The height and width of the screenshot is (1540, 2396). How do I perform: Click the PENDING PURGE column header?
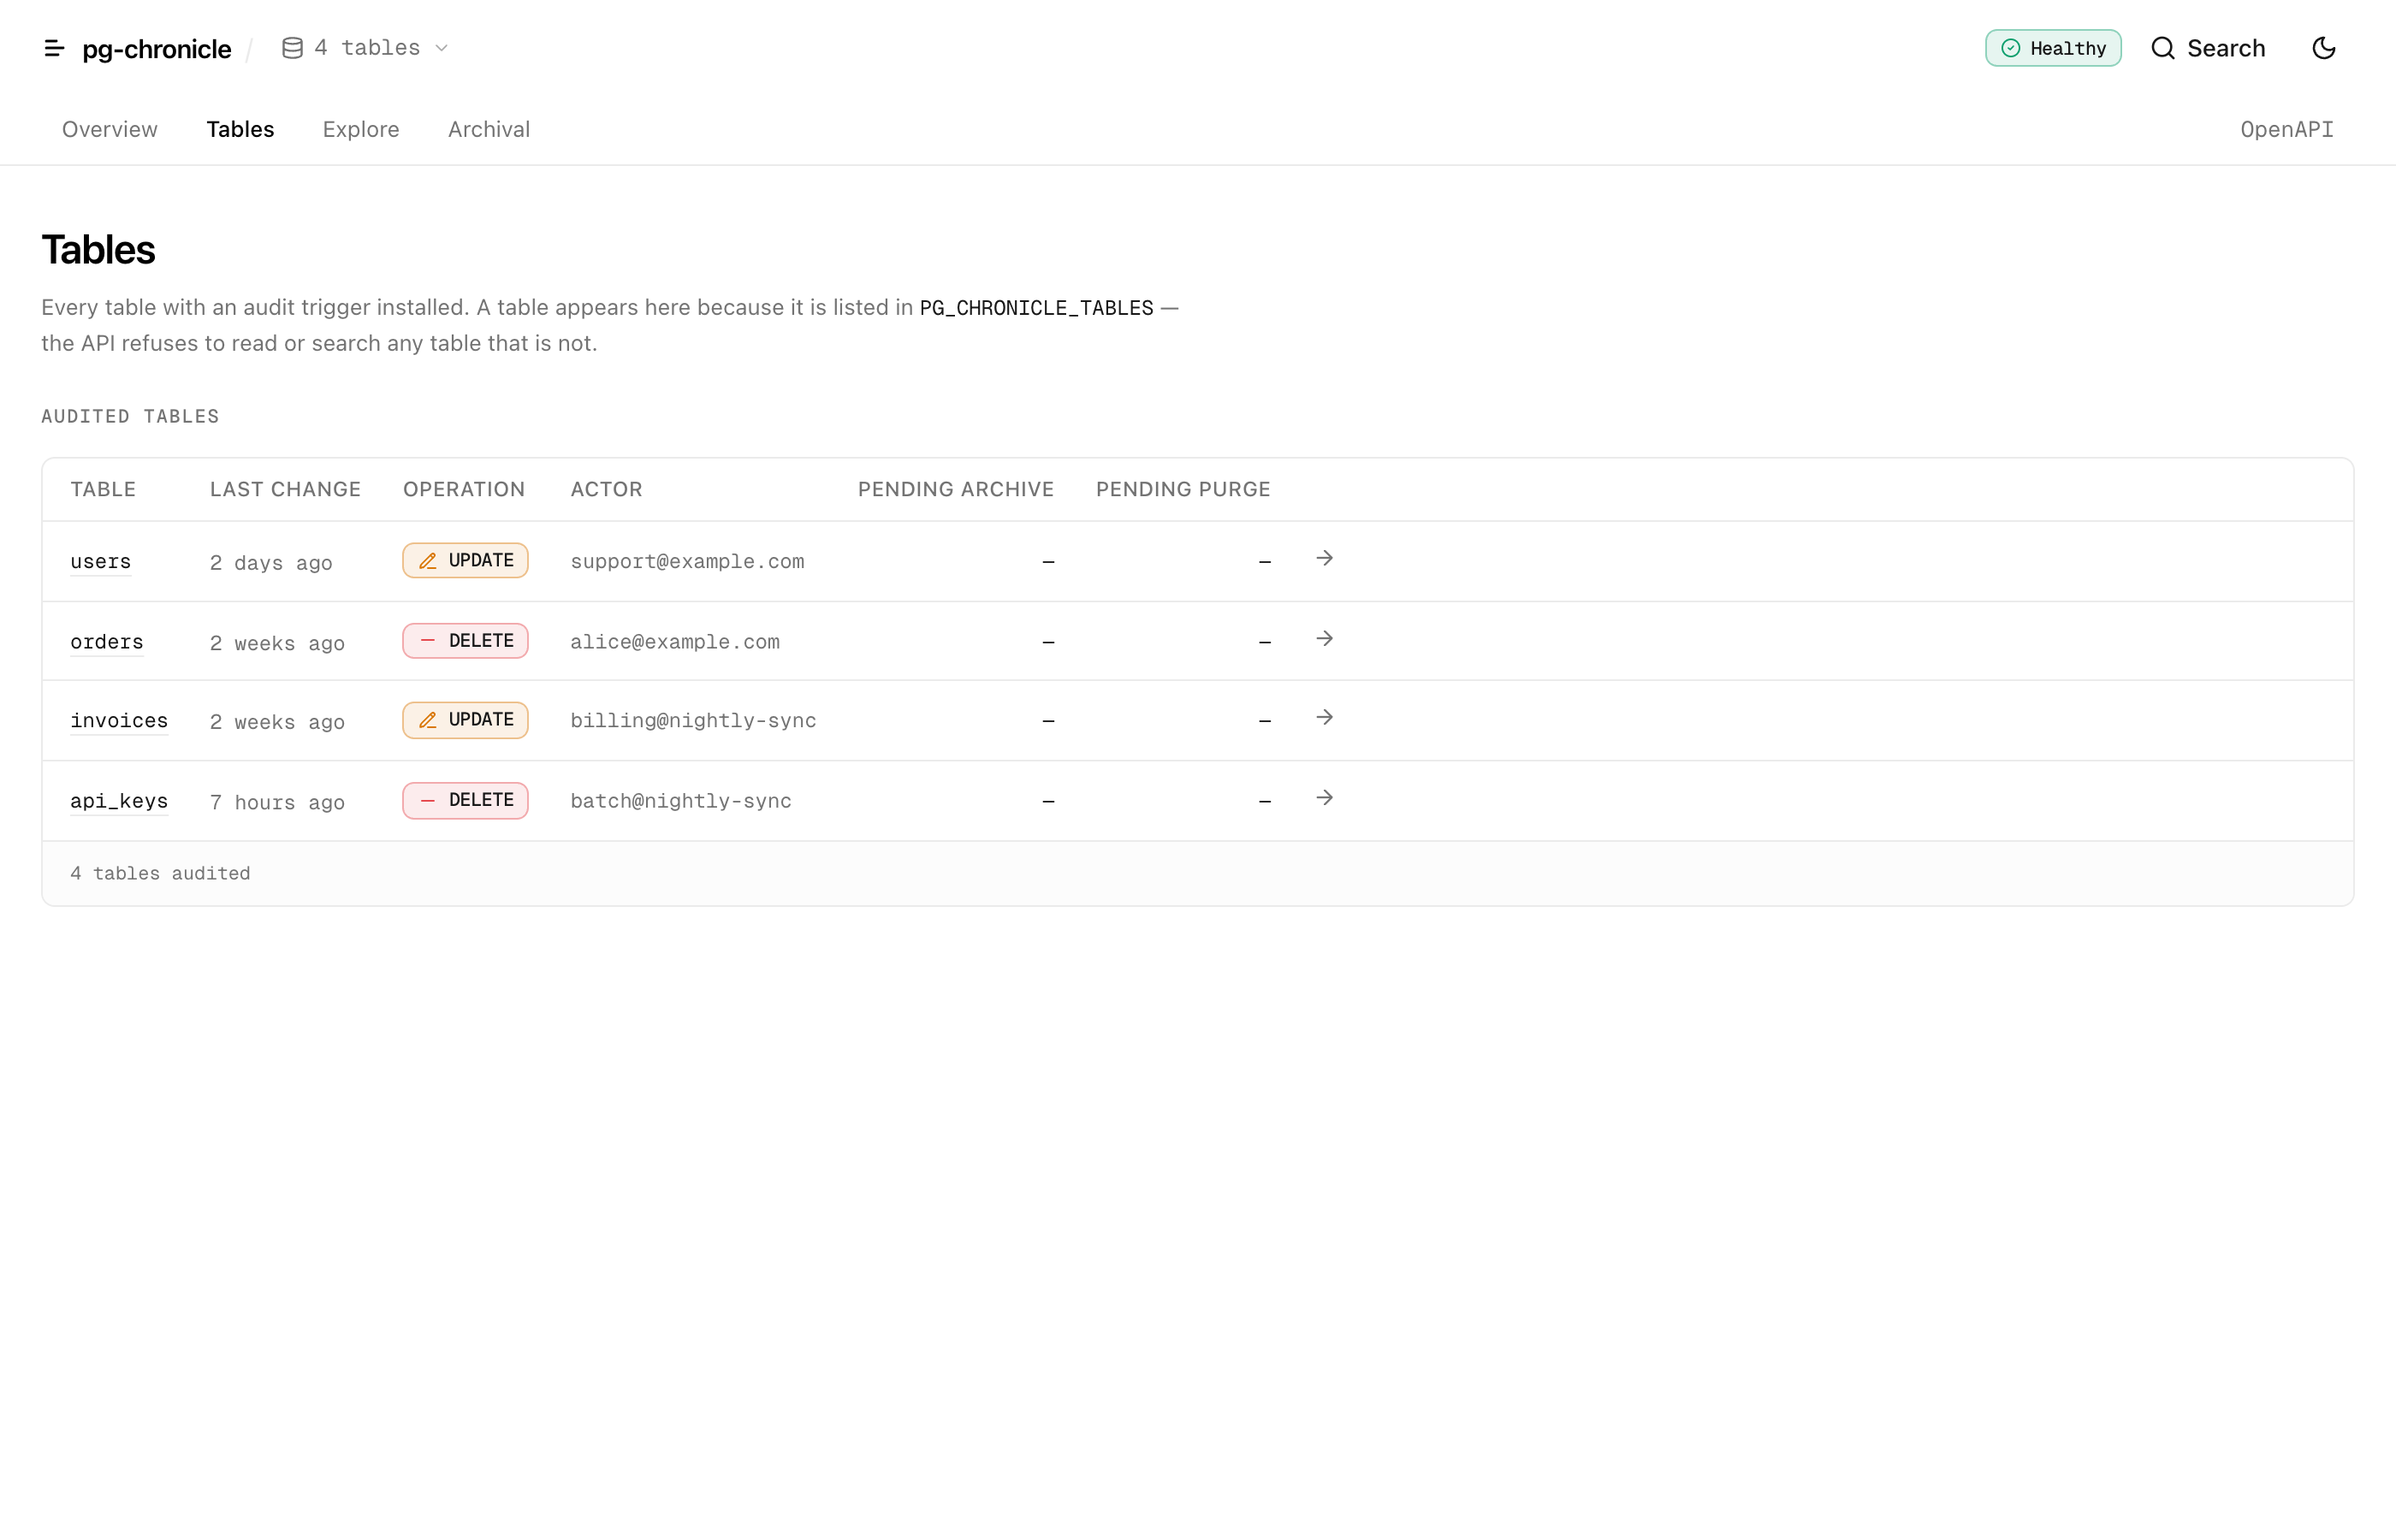(x=1183, y=489)
